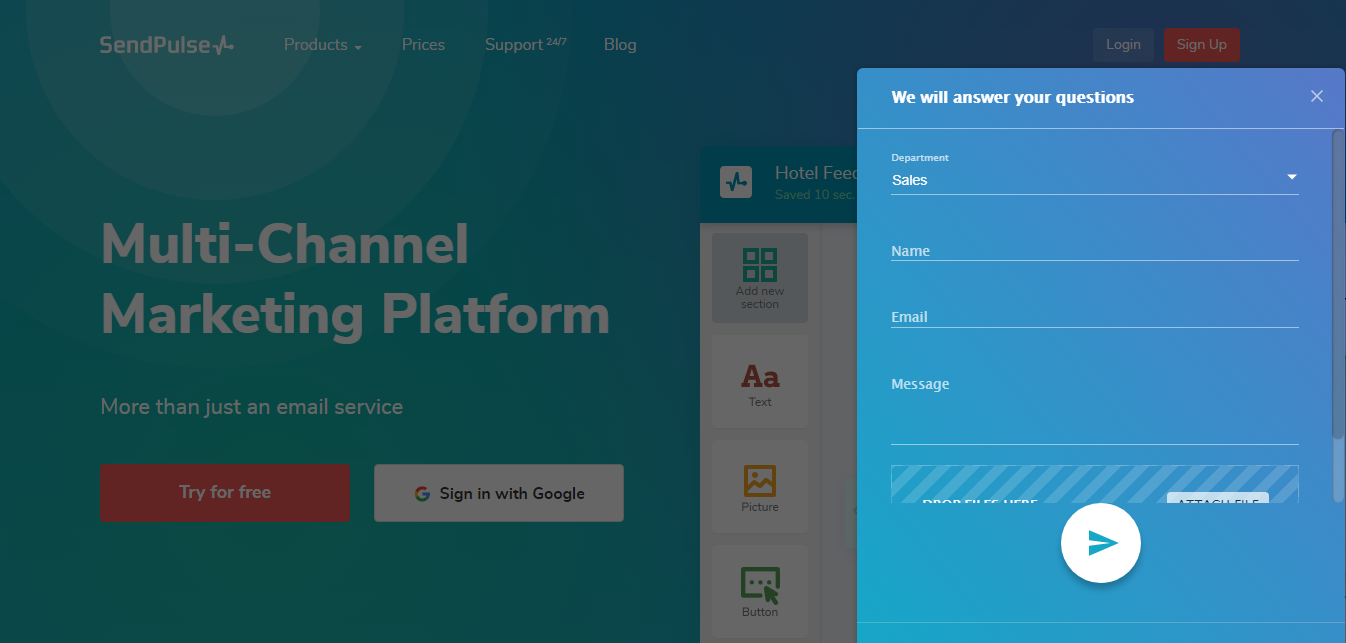Expand the Products menu

tap(323, 45)
